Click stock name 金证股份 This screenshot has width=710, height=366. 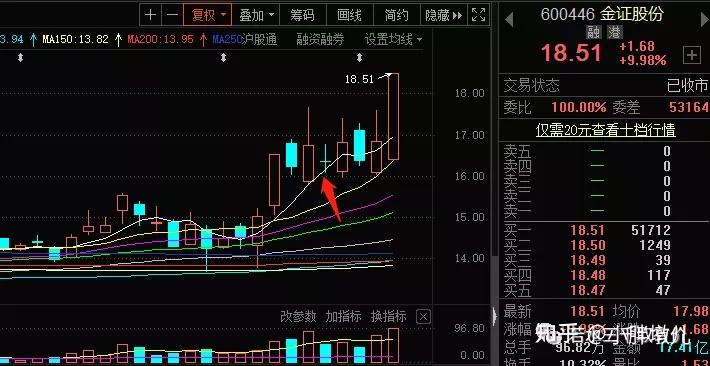tap(632, 14)
